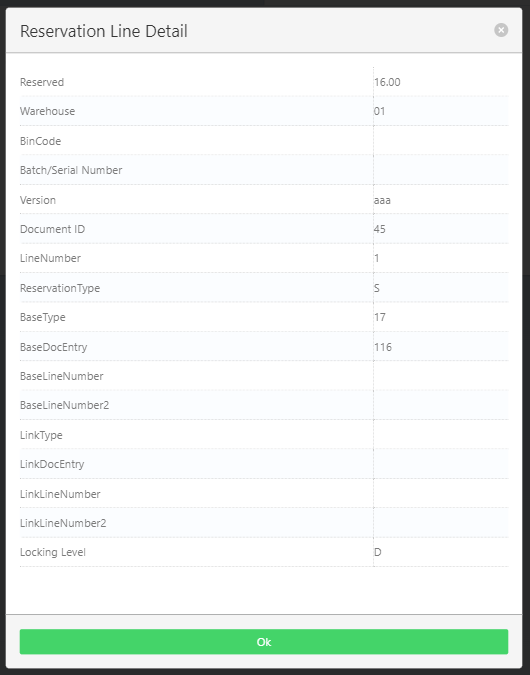Click the BaseDocEntry value 116
This screenshot has height=675, width=530.
pos(383,347)
